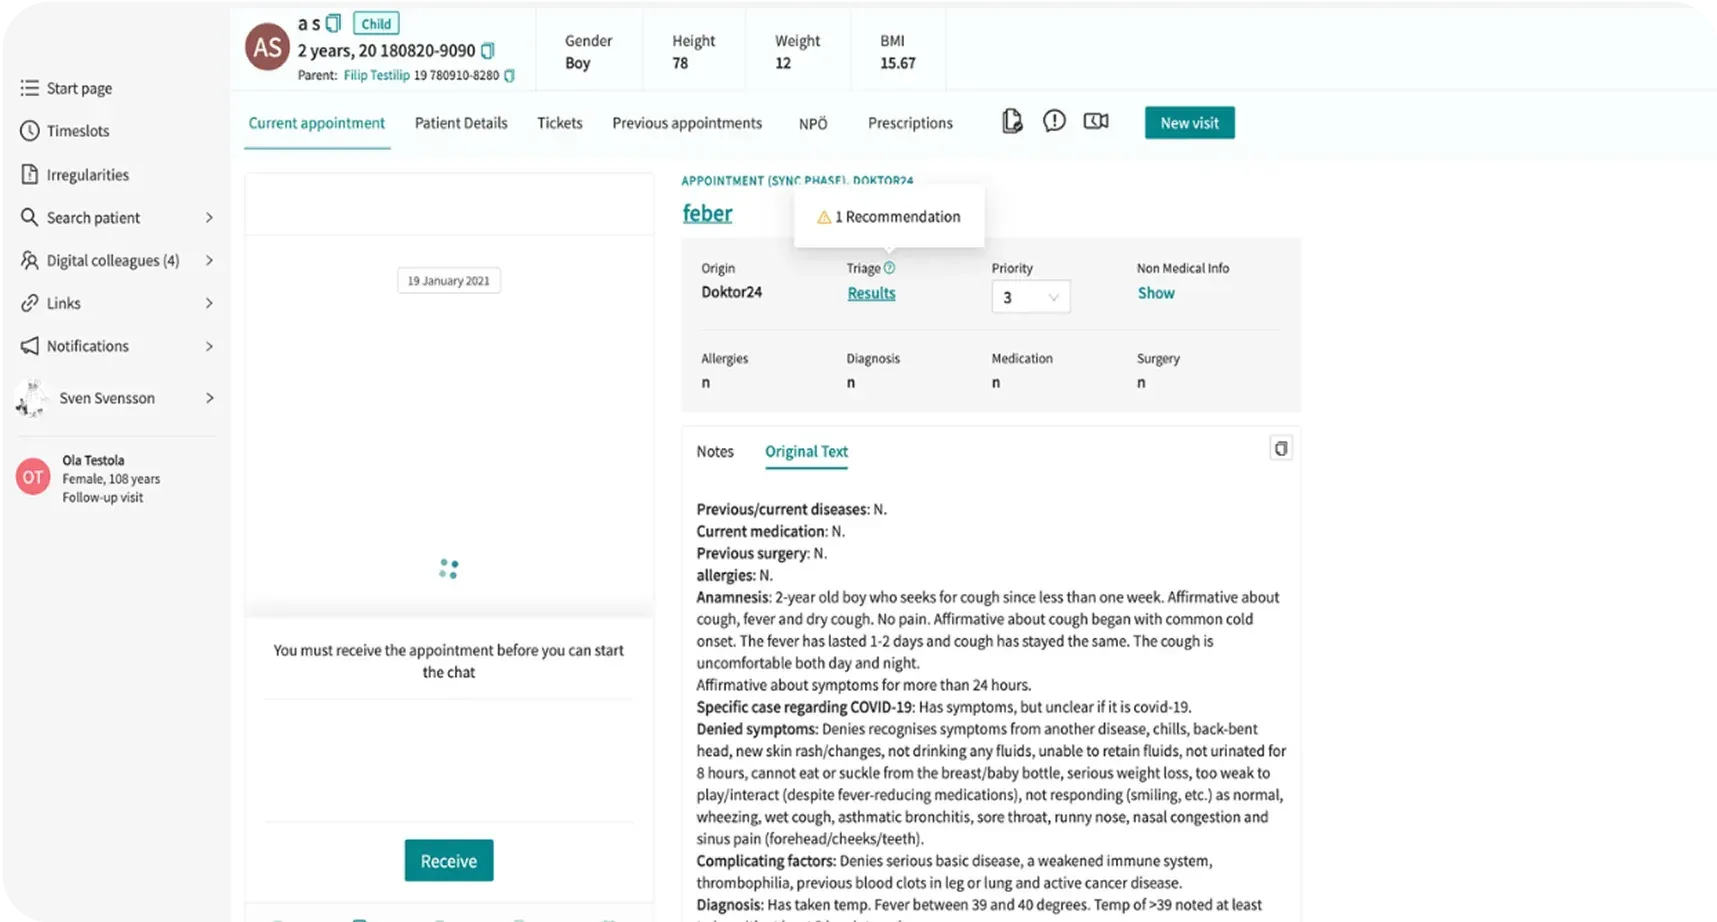Click the exclamation alert speech bubble icon
The image size is (1717, 922).
click(x=1054, y=121)
